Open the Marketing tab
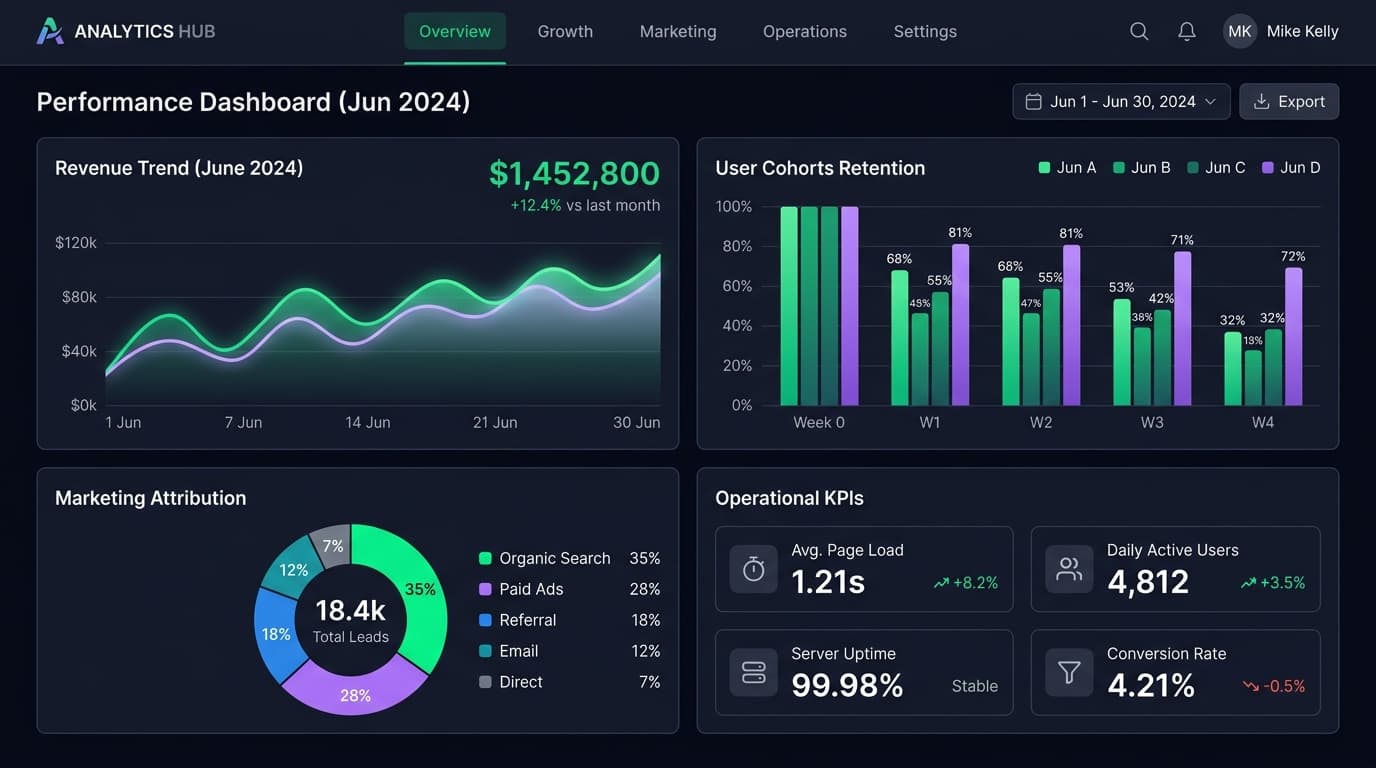 (678, 31)
